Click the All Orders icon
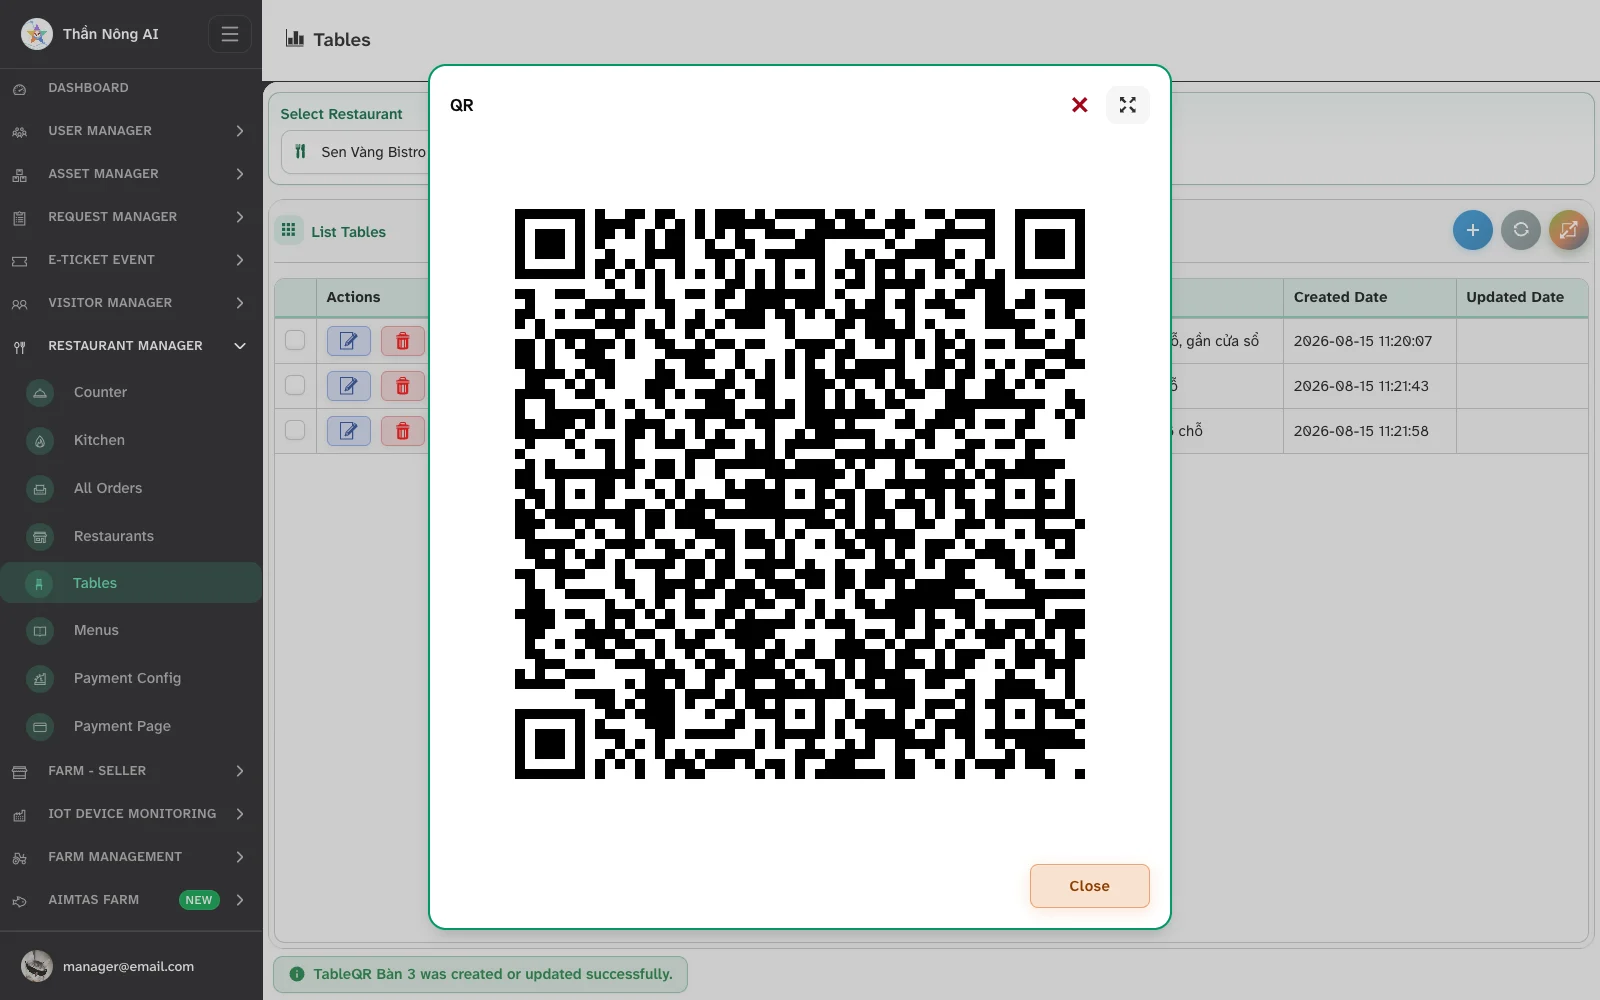The image size is (1600, 1000). point(40,489)
